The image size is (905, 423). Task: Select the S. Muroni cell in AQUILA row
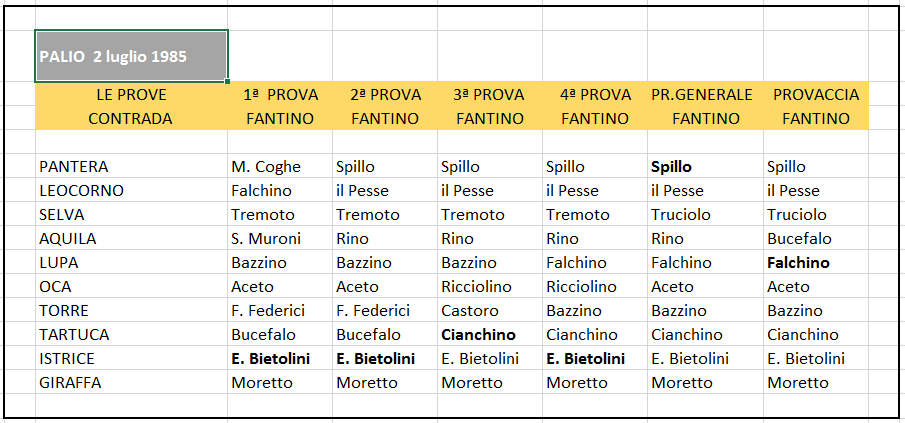click(280, 238)
